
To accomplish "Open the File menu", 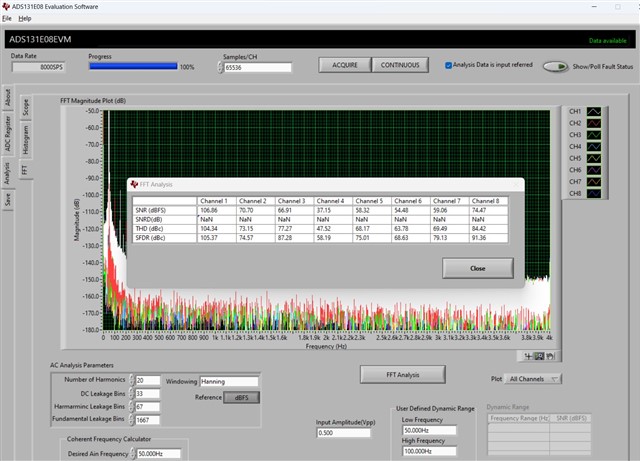I will click(x=7, y=18).
